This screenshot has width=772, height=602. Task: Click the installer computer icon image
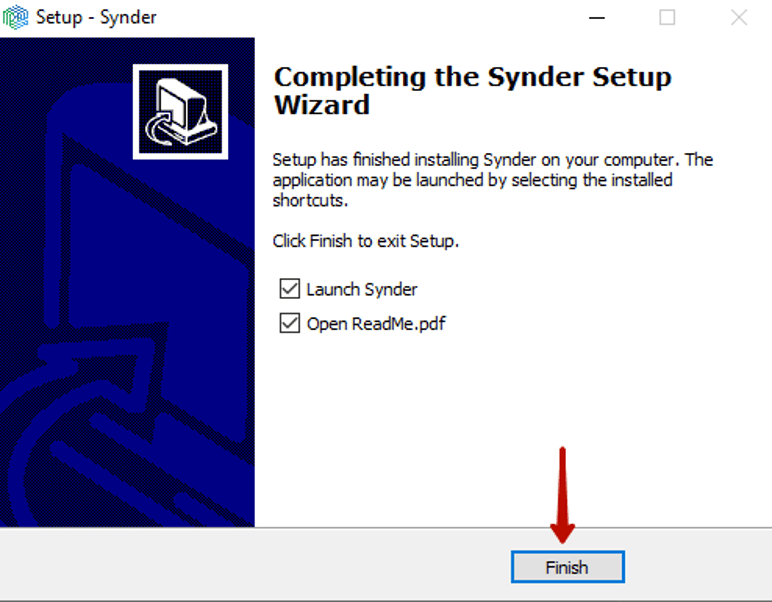click(x=180, y=112)
